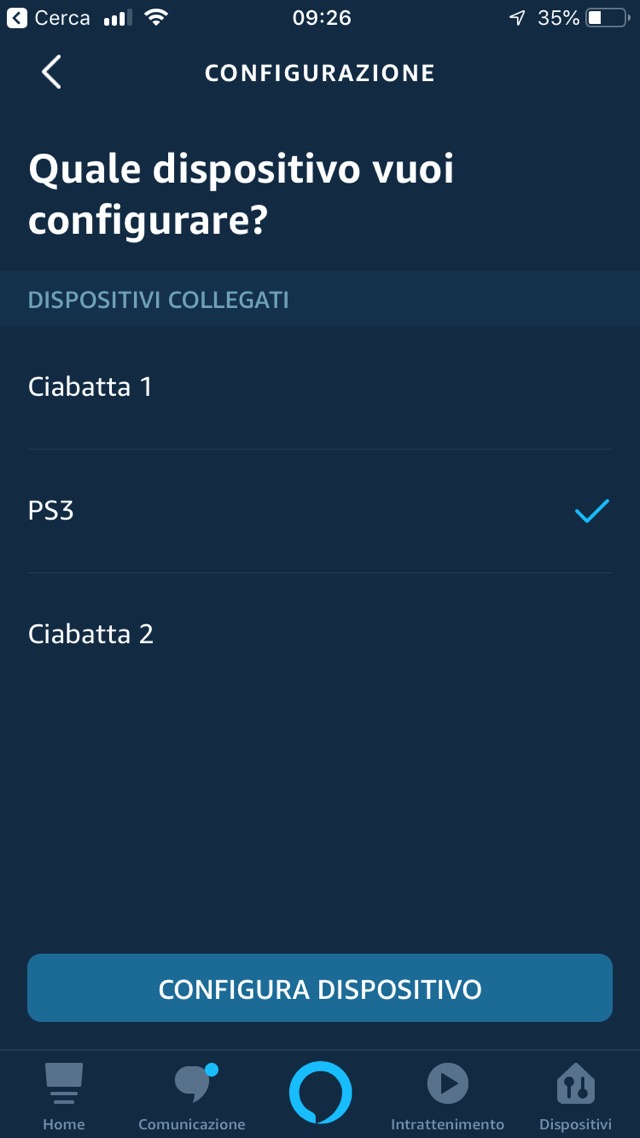Image resolution: width=640 pixels, height=1138 pixels.
Task: Tap the status bar clock 09:26
Action: click(321, 18)
